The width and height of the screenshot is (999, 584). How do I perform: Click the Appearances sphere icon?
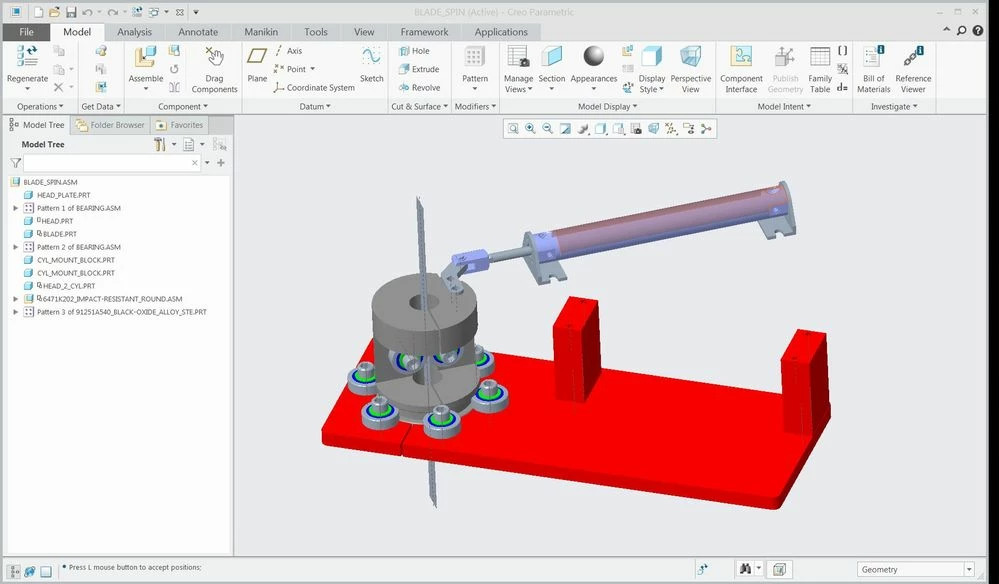click(x=594, y=56)
